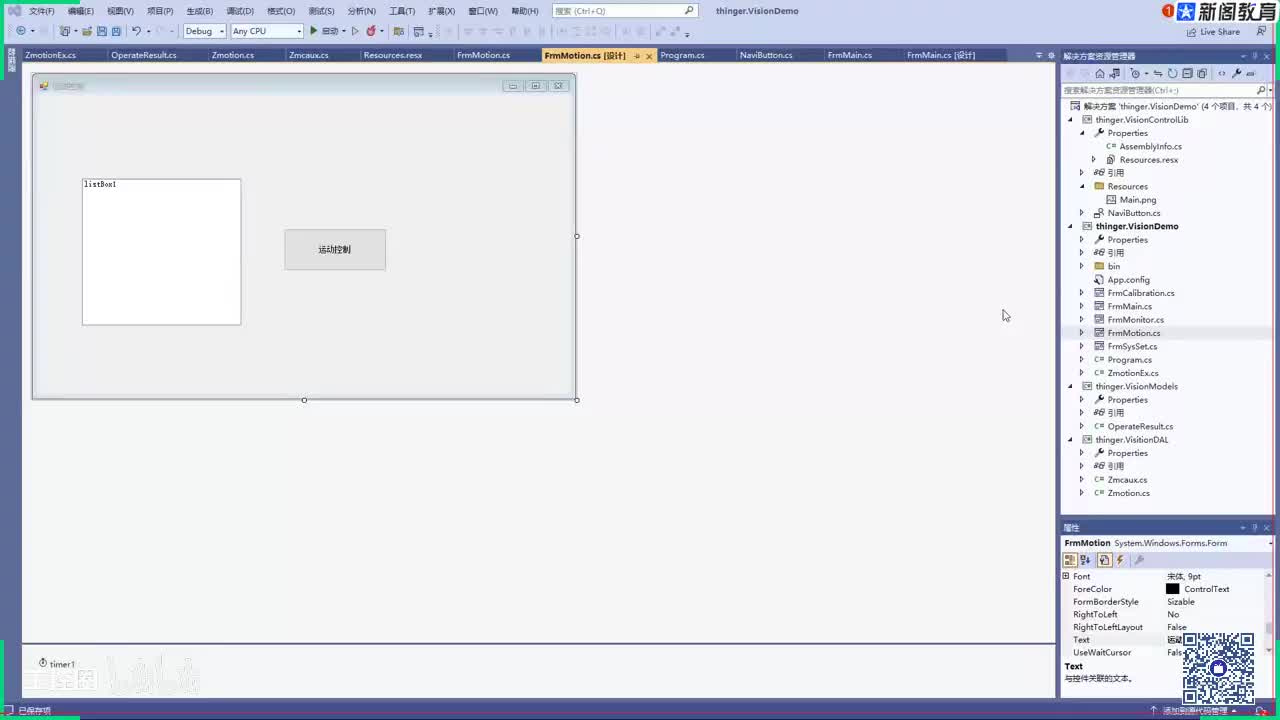This screenshot has height=720, width=1280.
Task: Click the Solution Explorer search field
Action: pyautogui.click(x=1159, y=90)
